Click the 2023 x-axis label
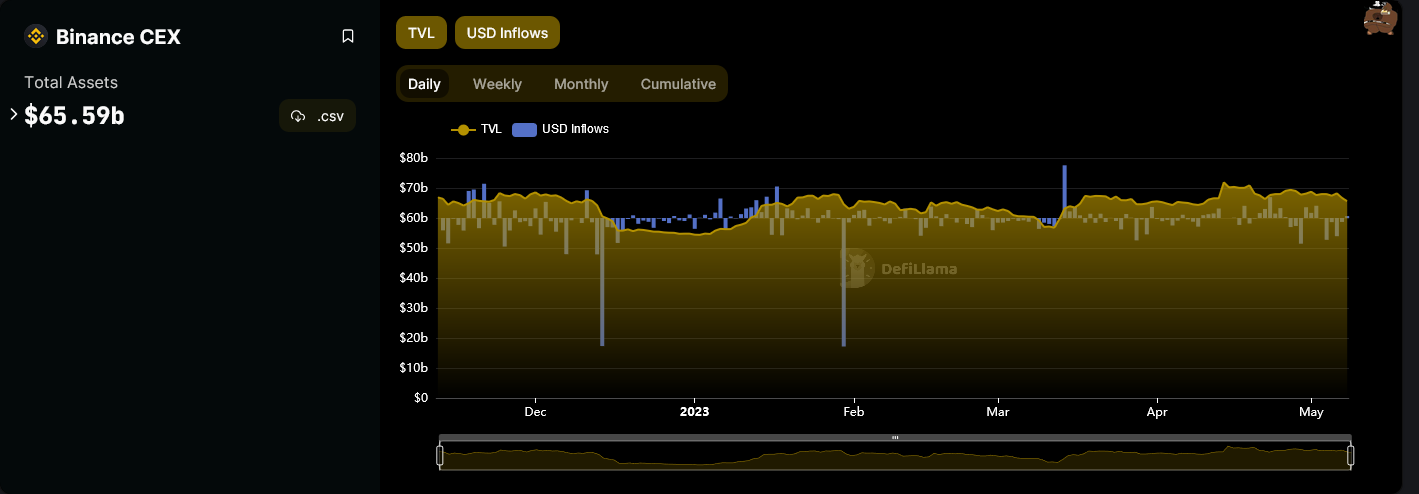This screenshot has height=494, width=1419. click(x=694, y=412)
